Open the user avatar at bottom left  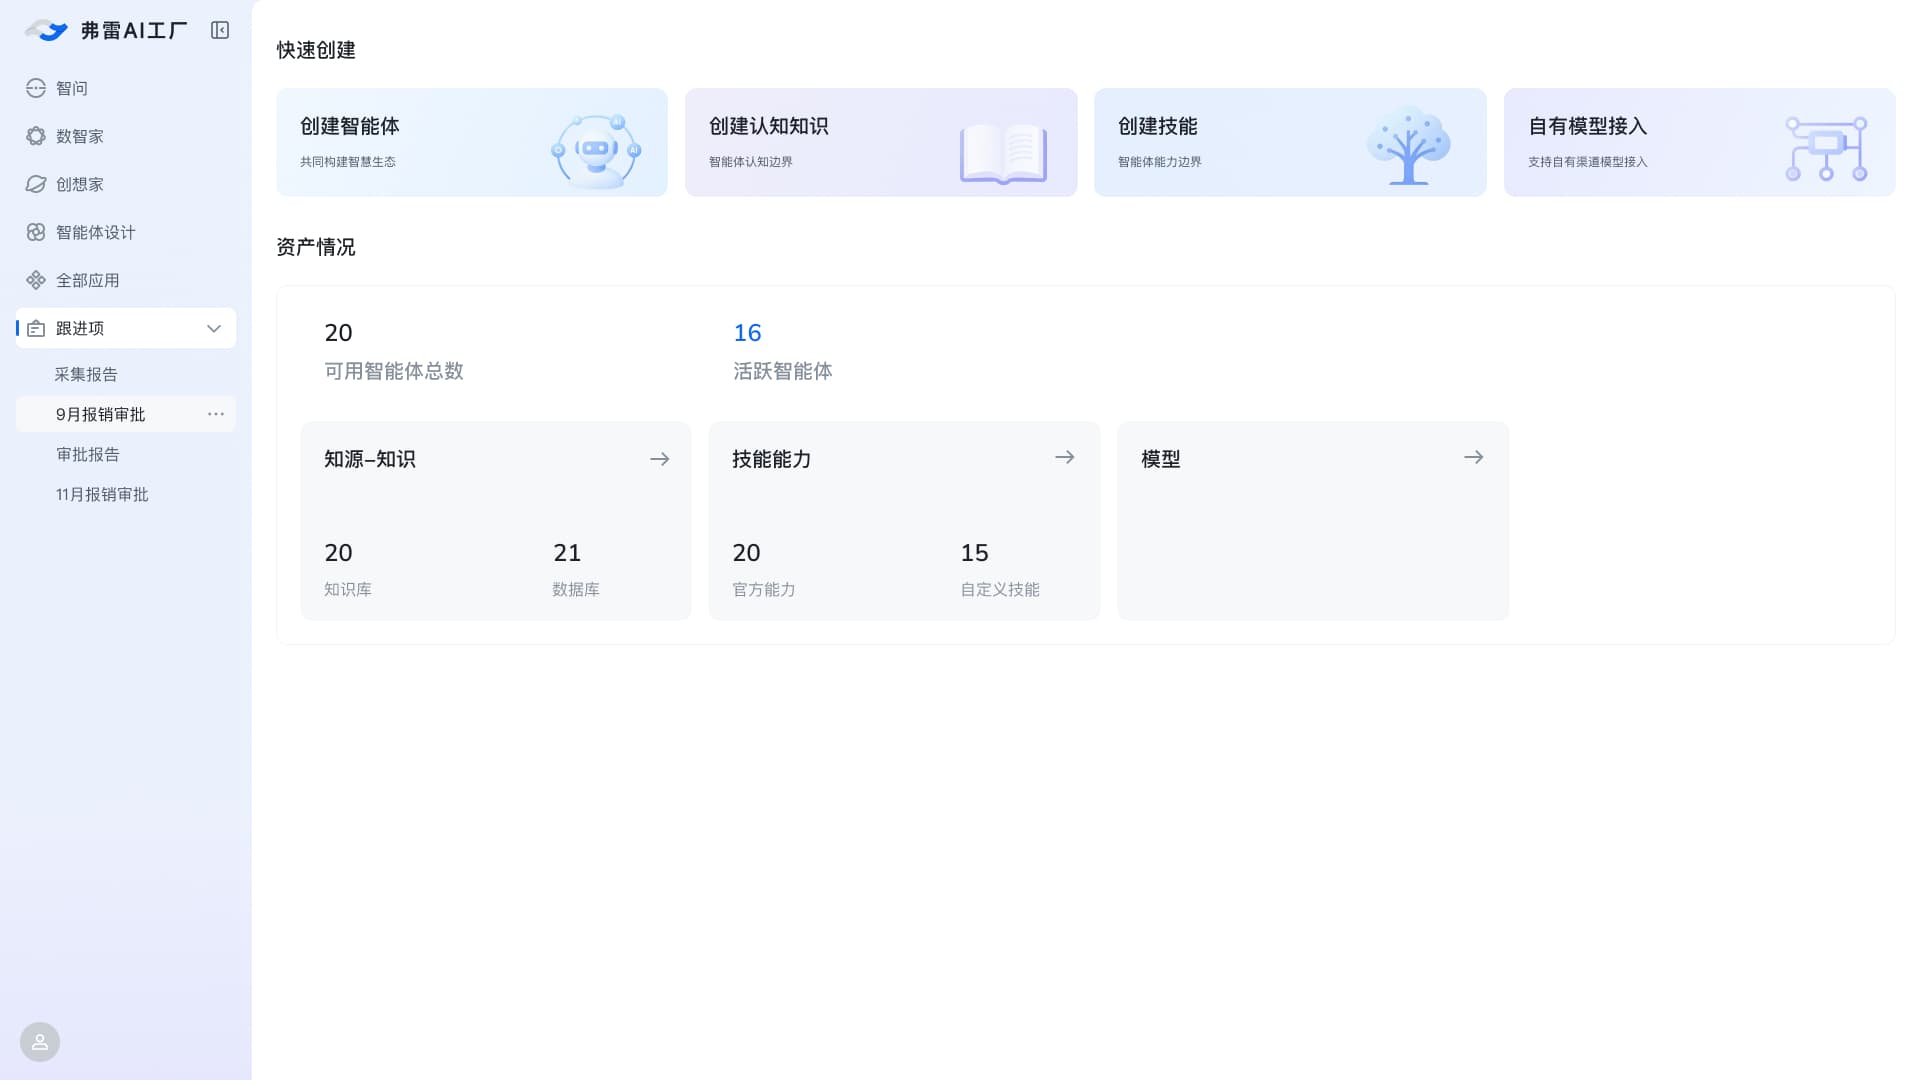40,1042
